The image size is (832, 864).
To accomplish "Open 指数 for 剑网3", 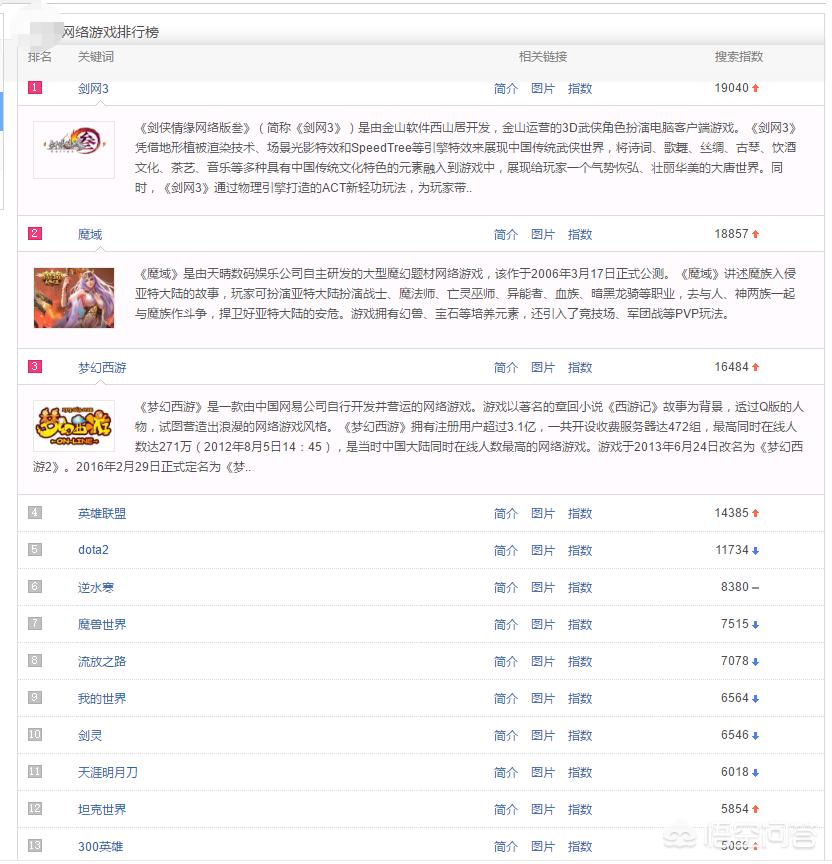I will click(580, 88).
